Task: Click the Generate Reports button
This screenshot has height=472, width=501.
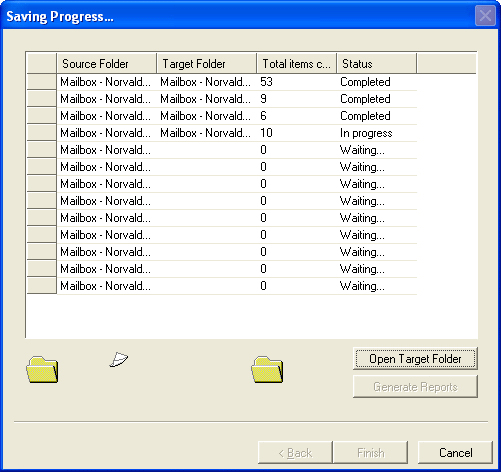Action: [415, 387]
